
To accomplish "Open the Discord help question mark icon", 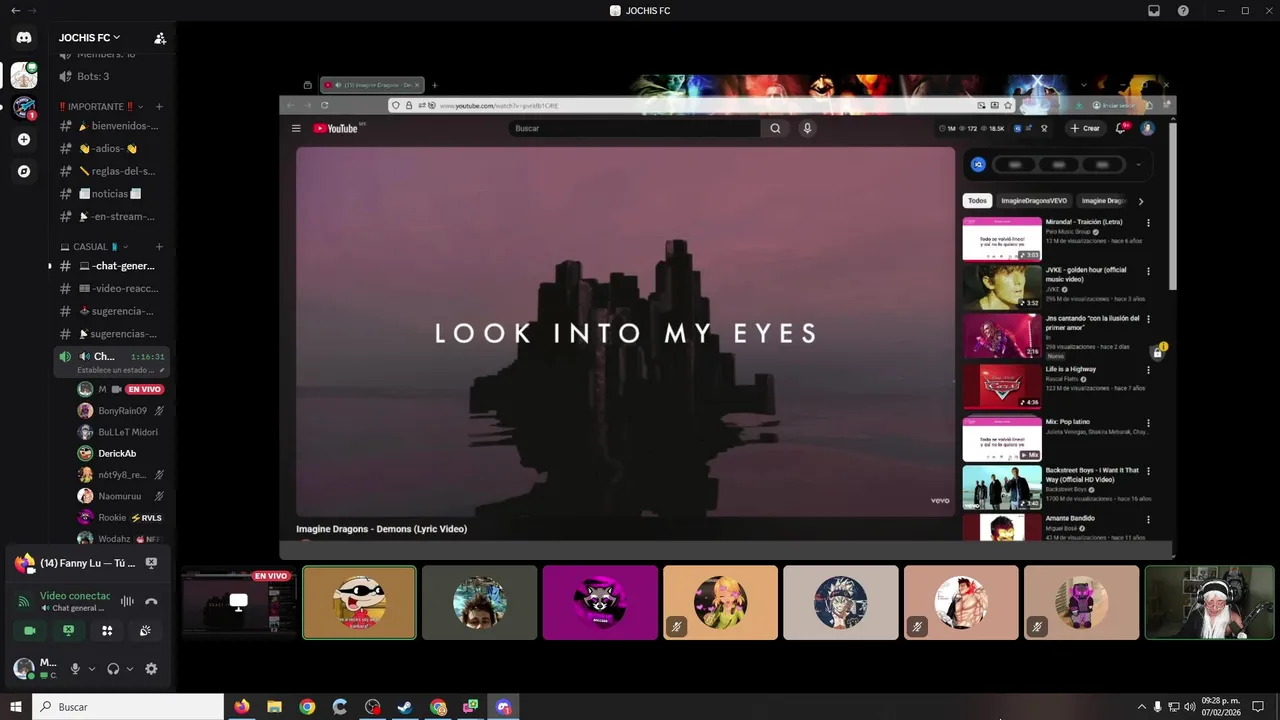I will [1184, 11].
